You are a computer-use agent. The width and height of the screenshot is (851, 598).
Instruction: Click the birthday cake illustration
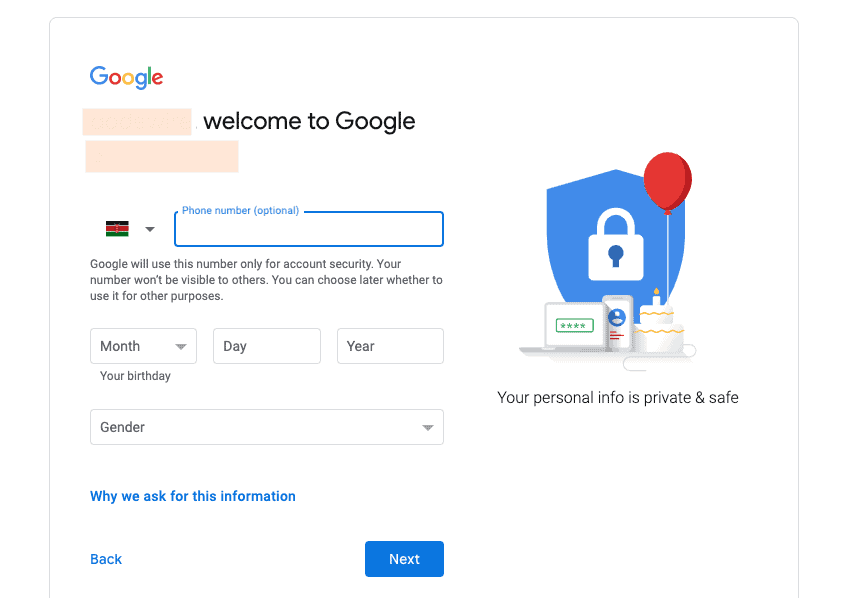659,325
